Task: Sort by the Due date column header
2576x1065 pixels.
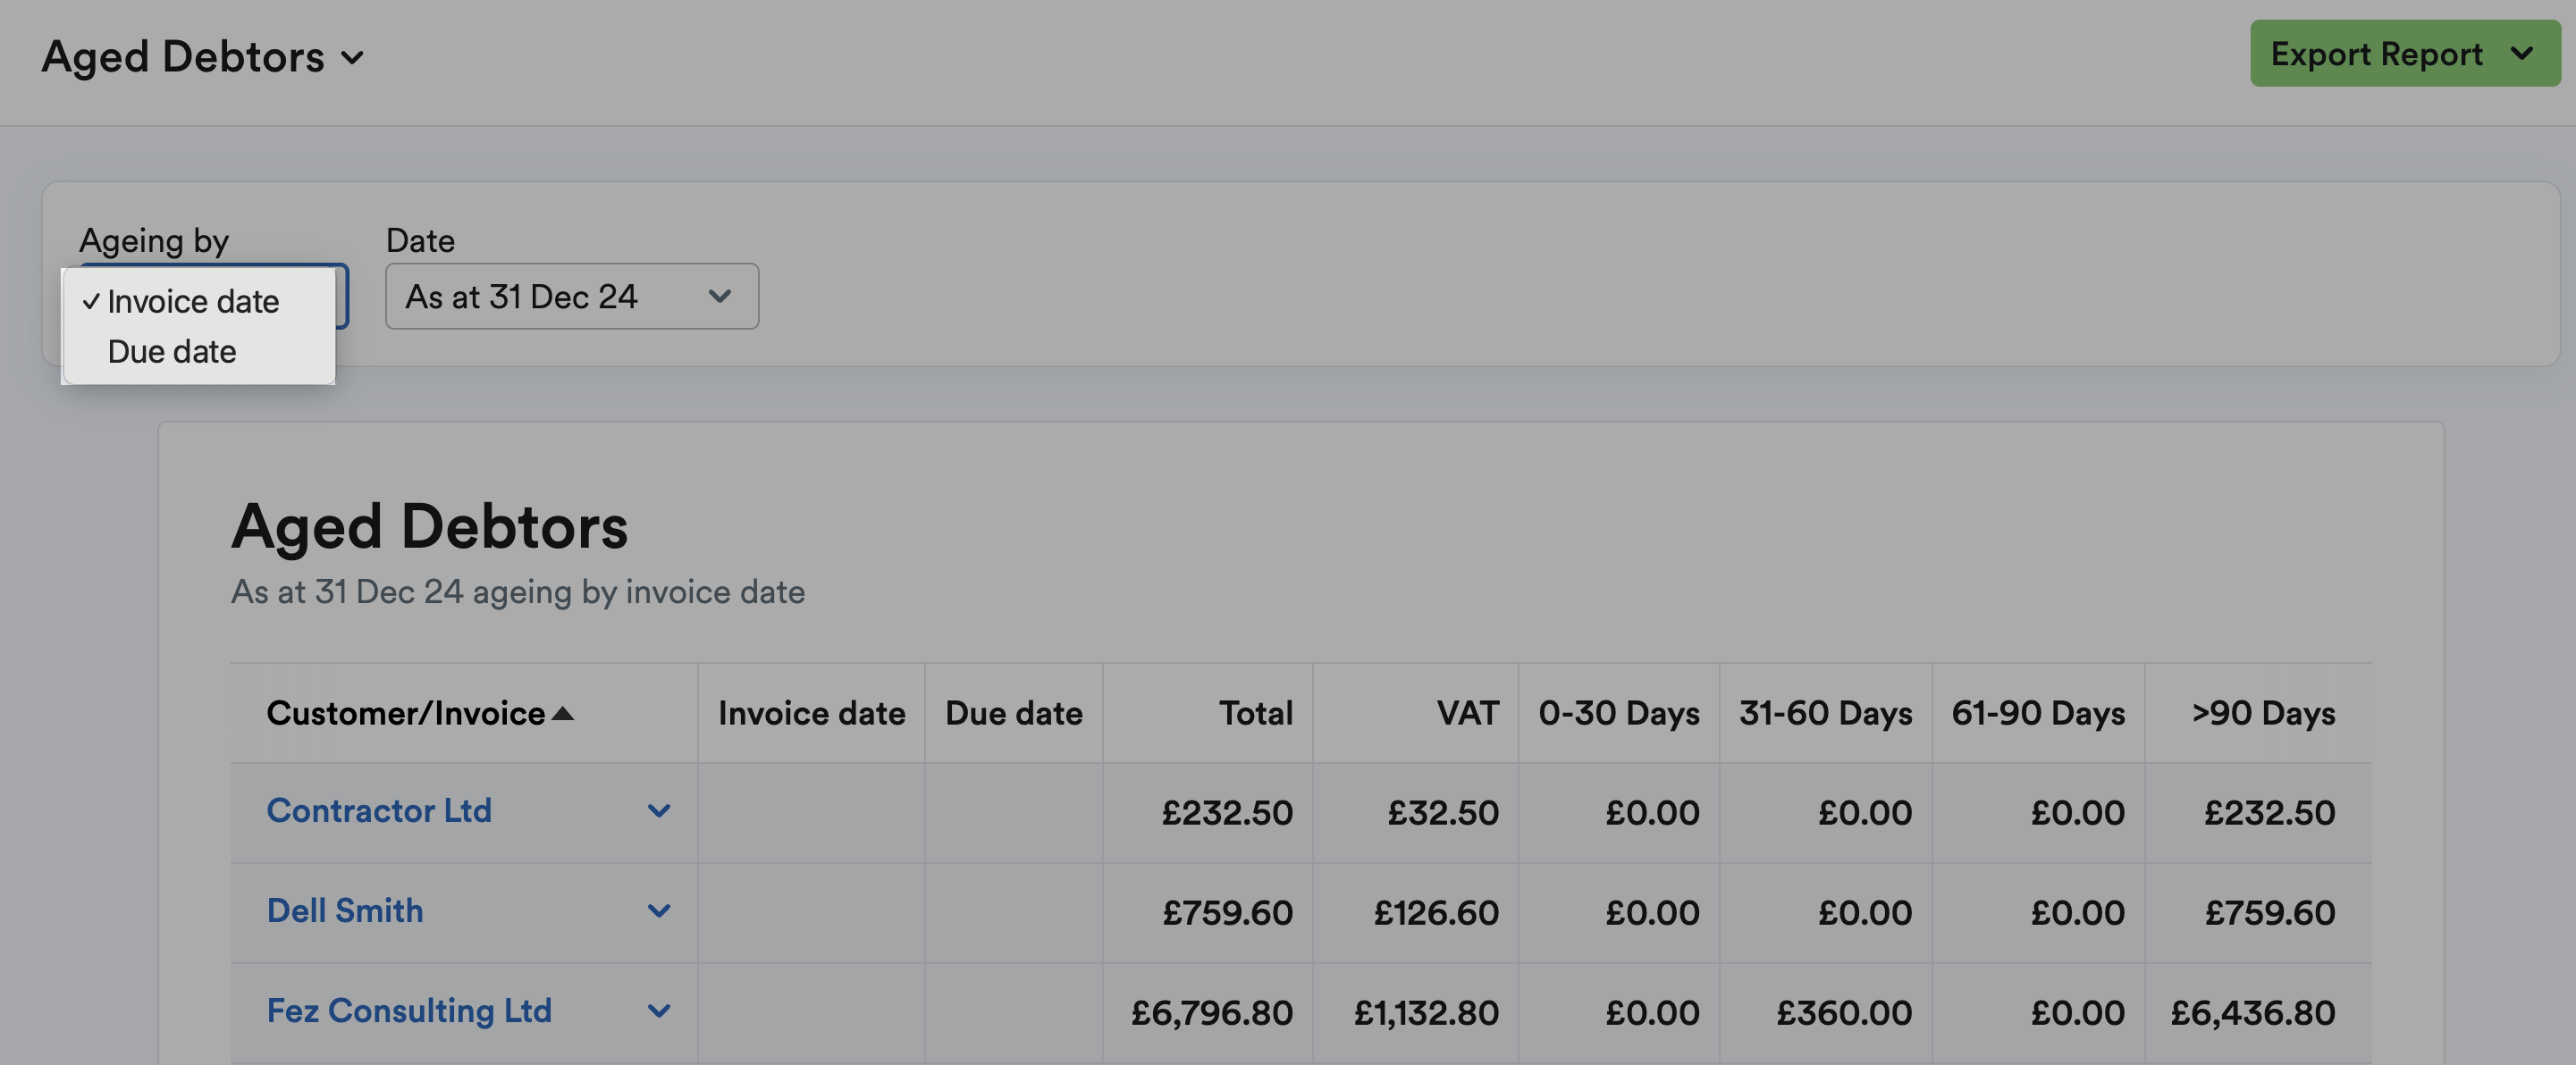Action: pyautogui.click(x=1013, y=713)
